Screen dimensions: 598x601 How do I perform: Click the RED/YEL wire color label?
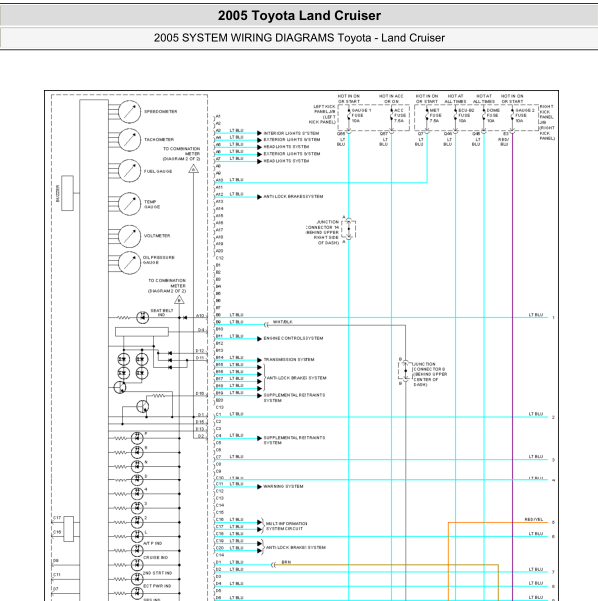coord(534,519)
